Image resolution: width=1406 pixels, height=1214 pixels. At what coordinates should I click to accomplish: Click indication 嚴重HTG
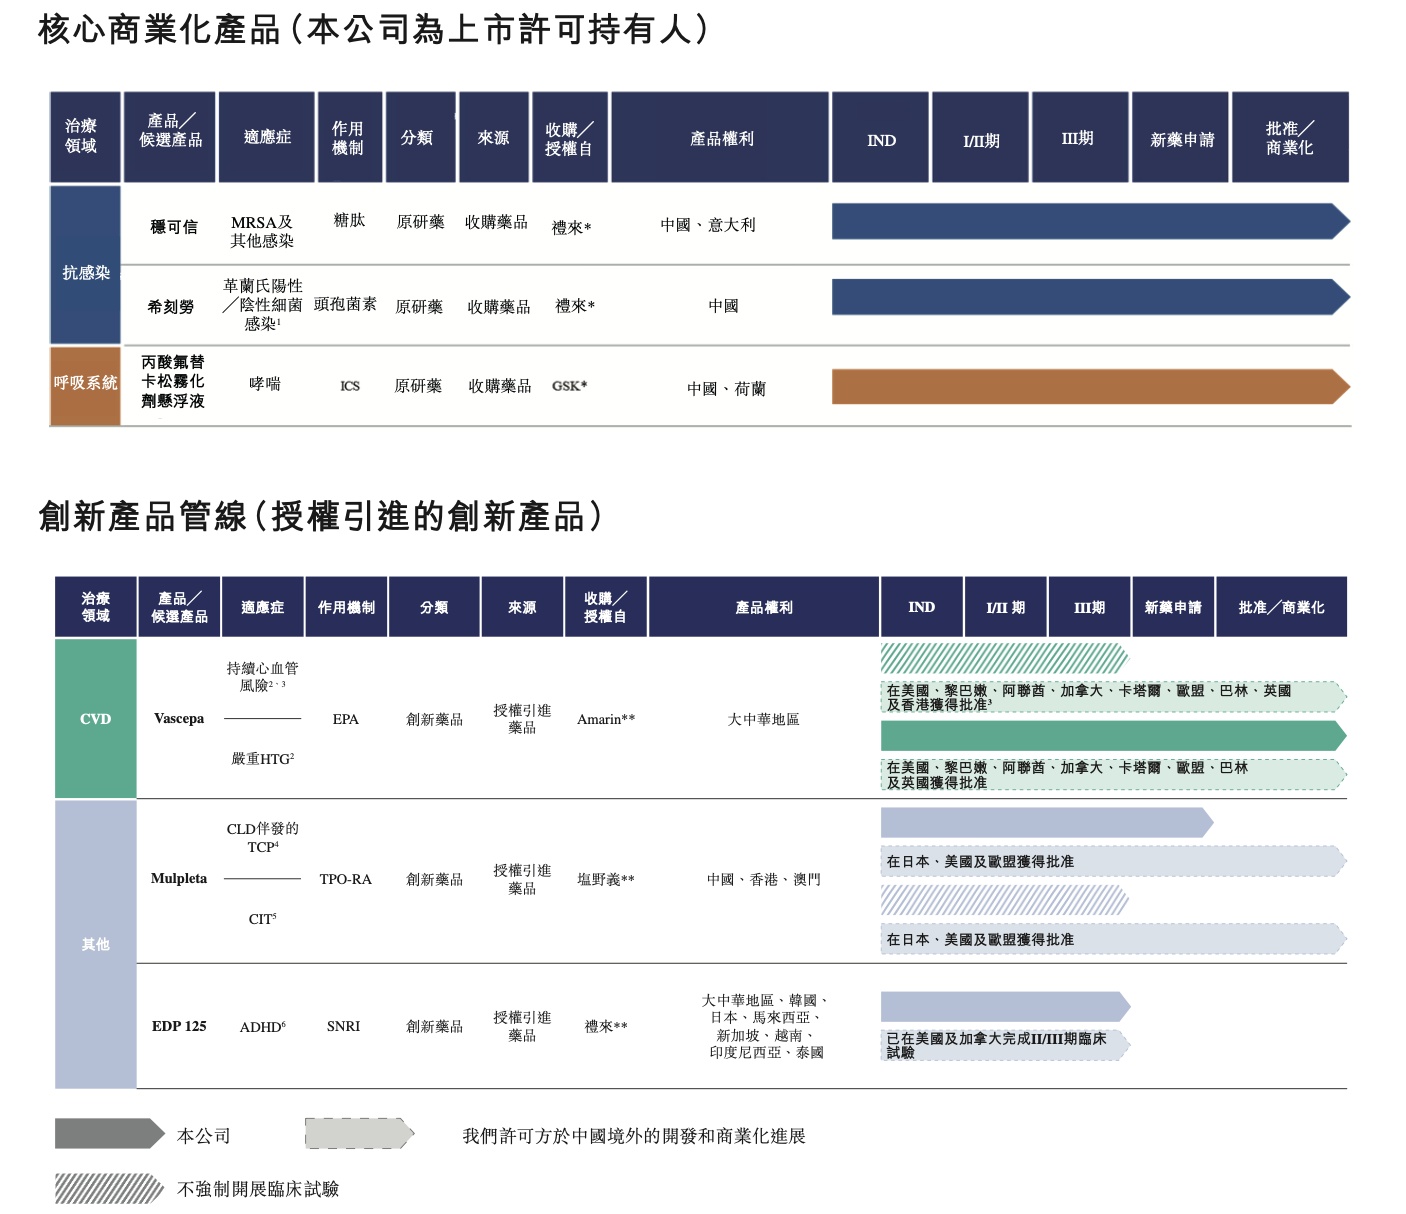(x=262, y=759)
